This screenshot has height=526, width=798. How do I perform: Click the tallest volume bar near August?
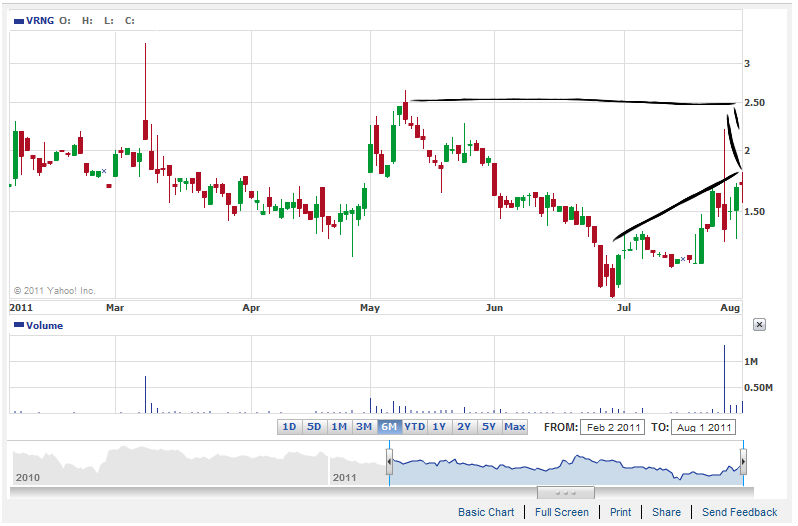[x=724, y=379]
